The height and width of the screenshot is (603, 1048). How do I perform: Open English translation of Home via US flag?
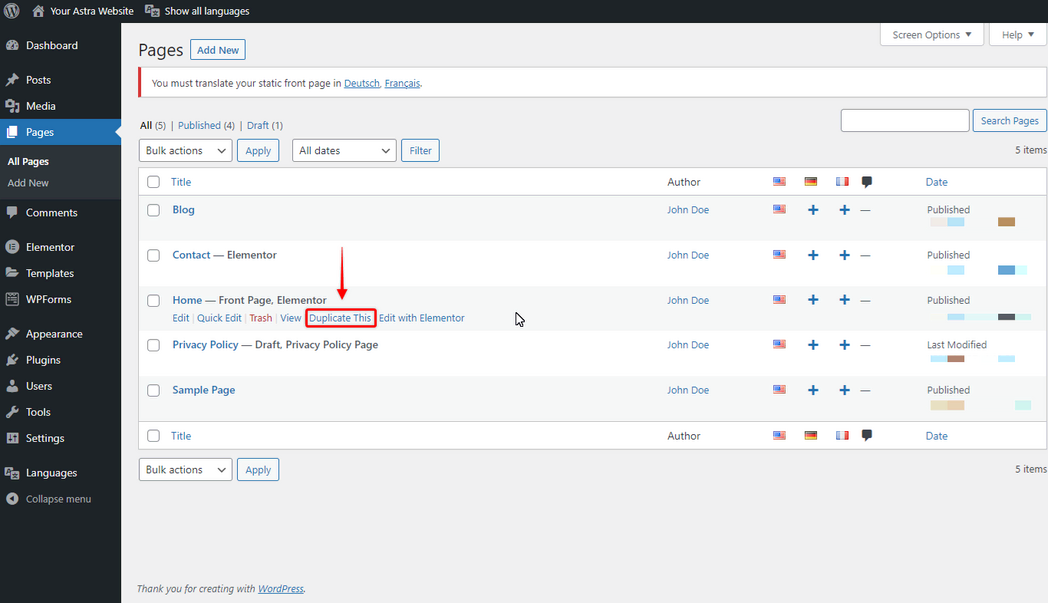779,300
